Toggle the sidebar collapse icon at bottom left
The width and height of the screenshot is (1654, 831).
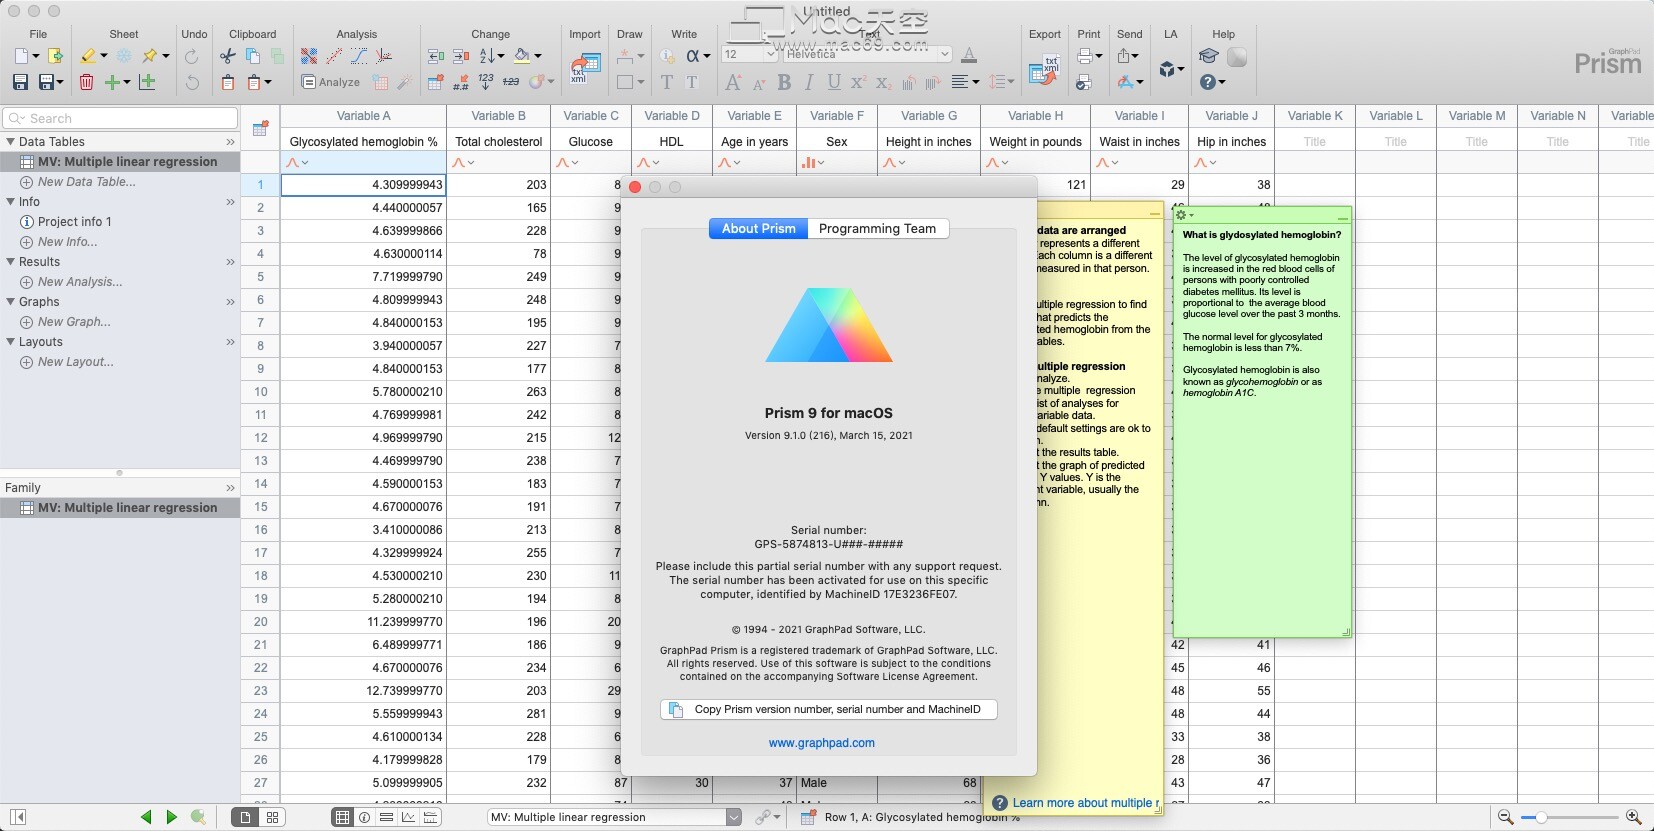point(18,817)
